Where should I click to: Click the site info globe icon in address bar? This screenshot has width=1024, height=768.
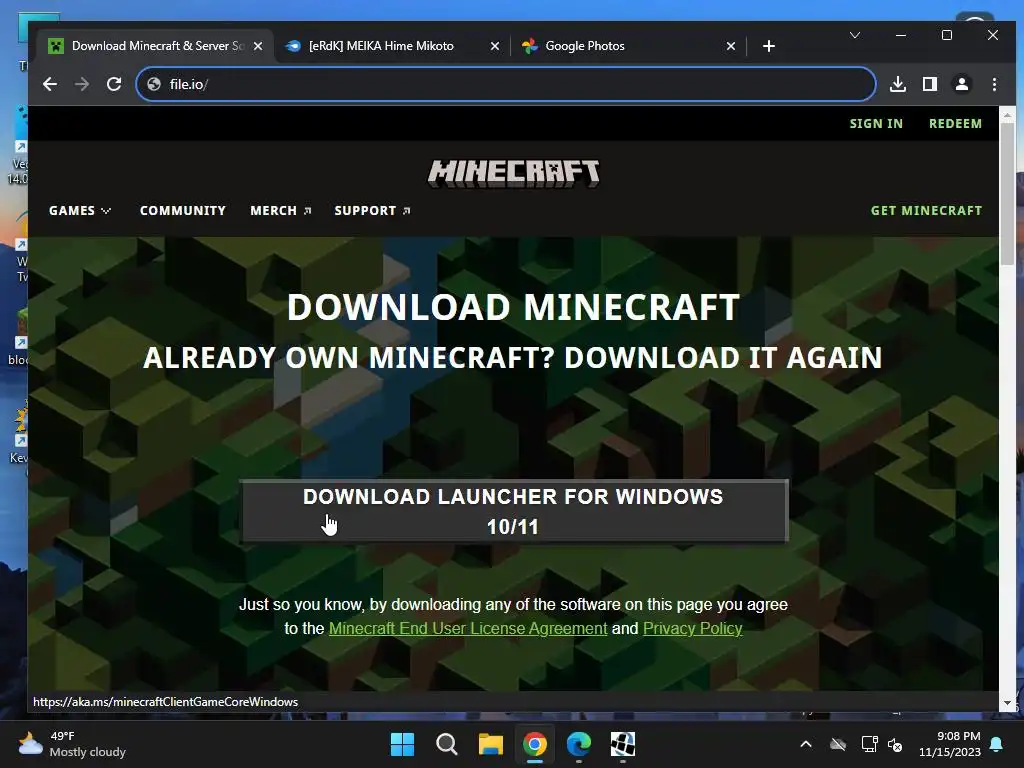point(154,84)
